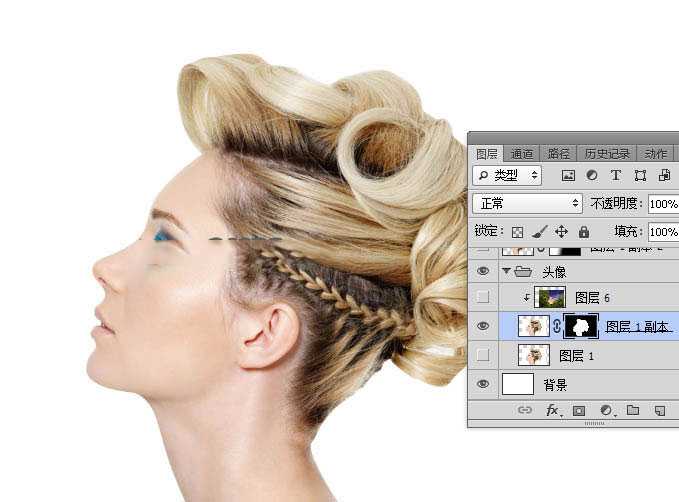Create new adjustment layer icon
The height and width of the screenshot is (502, 679).
[x=606, y=410]
